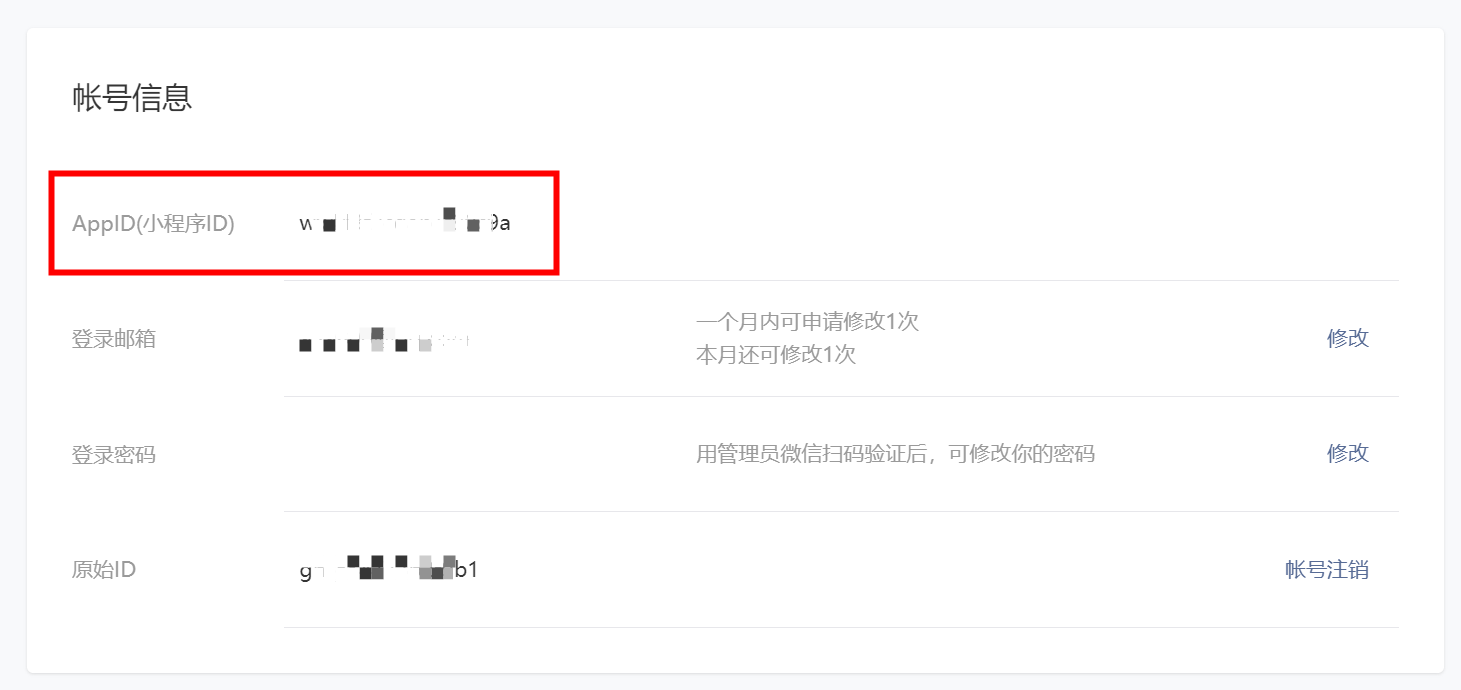This screenshot has height=690, width=1461.
Task: Click the leading g of 原始ID
Action: pos(305,571)
